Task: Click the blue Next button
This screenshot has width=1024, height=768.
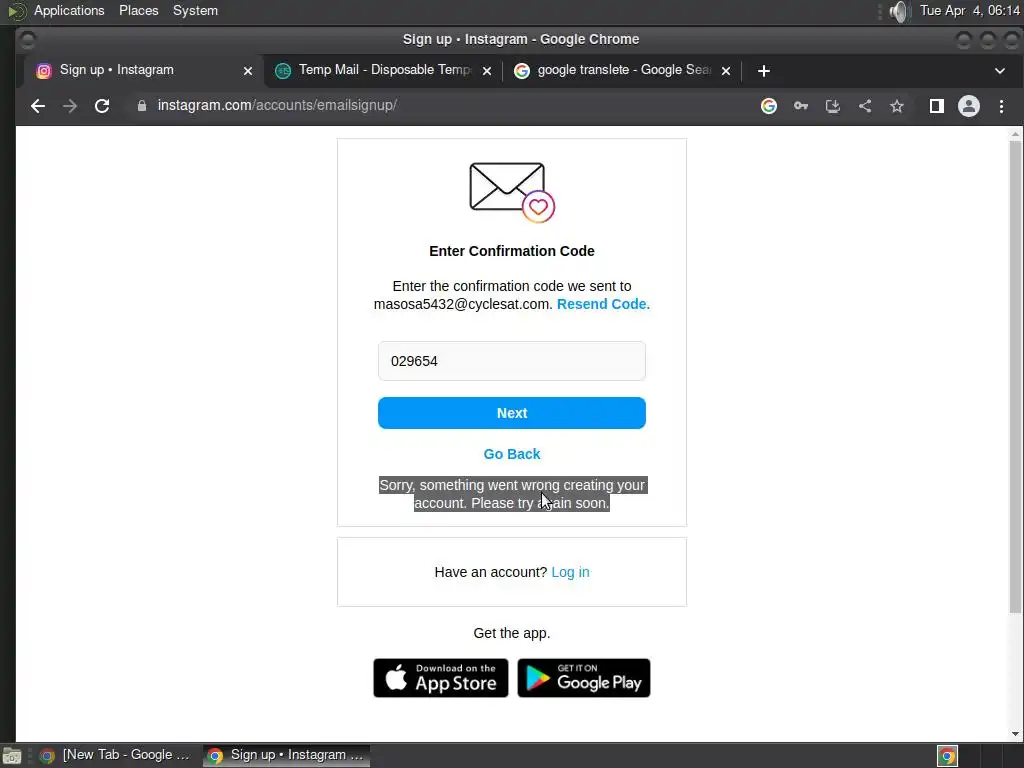Action: click(511, 413)
